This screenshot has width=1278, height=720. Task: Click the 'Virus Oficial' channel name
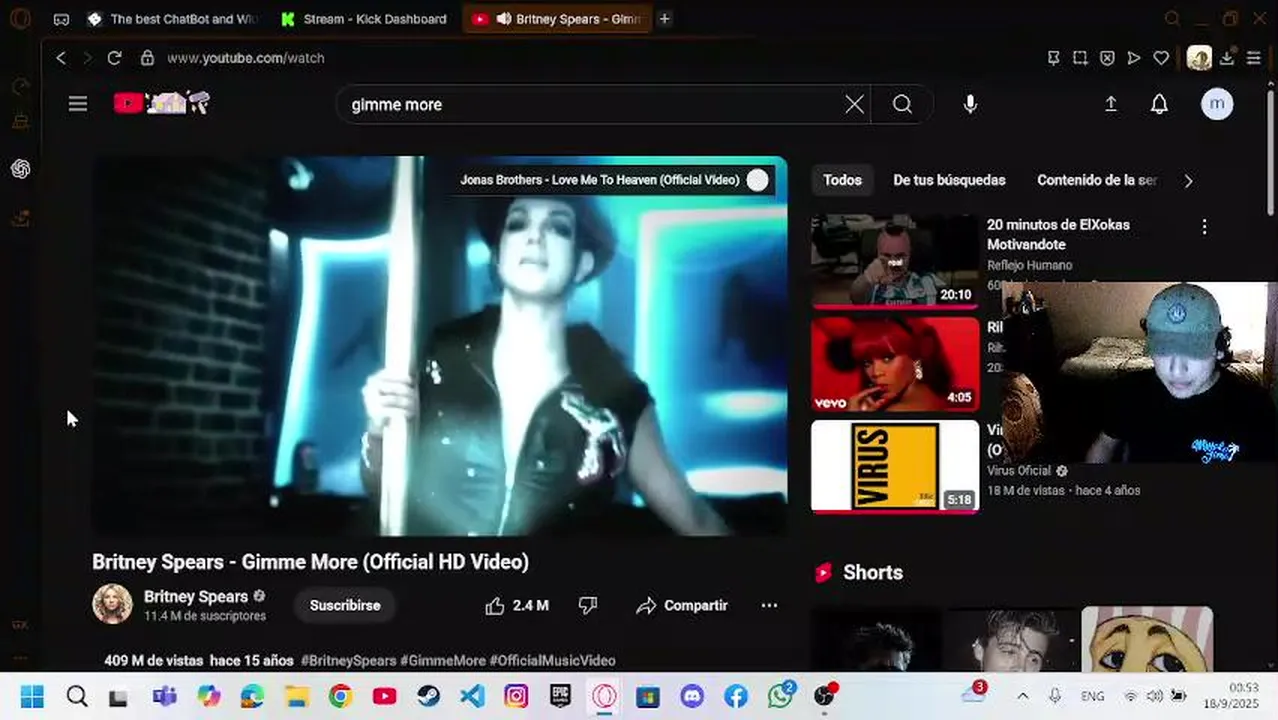(1019, 471)
